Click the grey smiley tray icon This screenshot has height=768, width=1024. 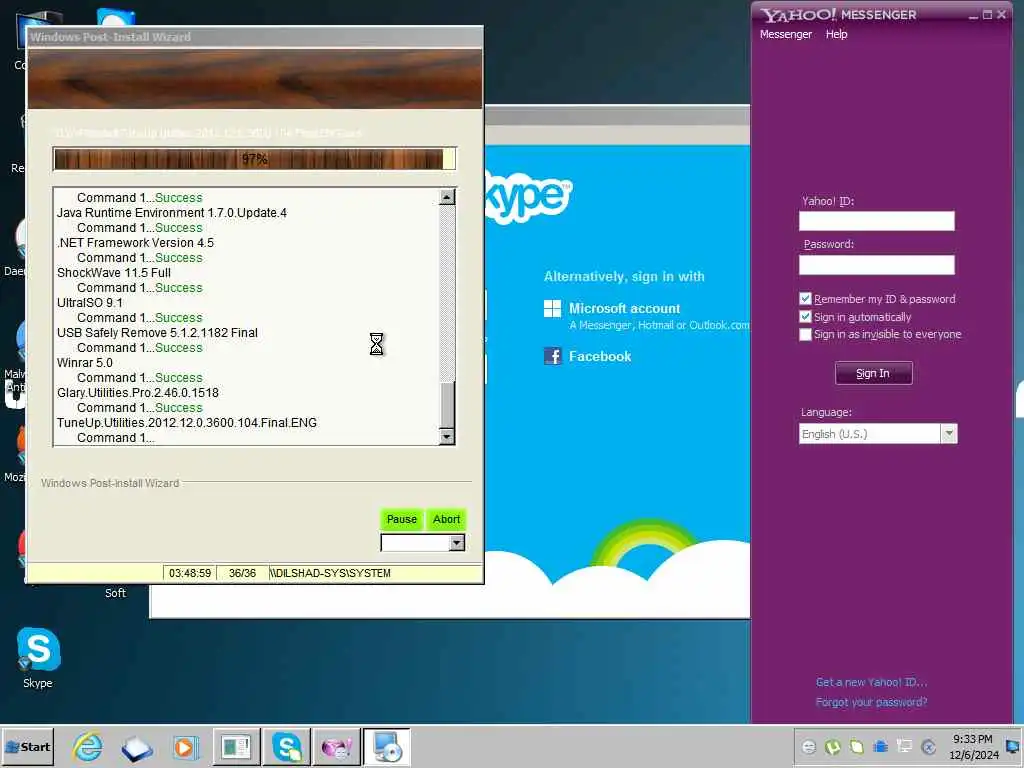point(808,746)
